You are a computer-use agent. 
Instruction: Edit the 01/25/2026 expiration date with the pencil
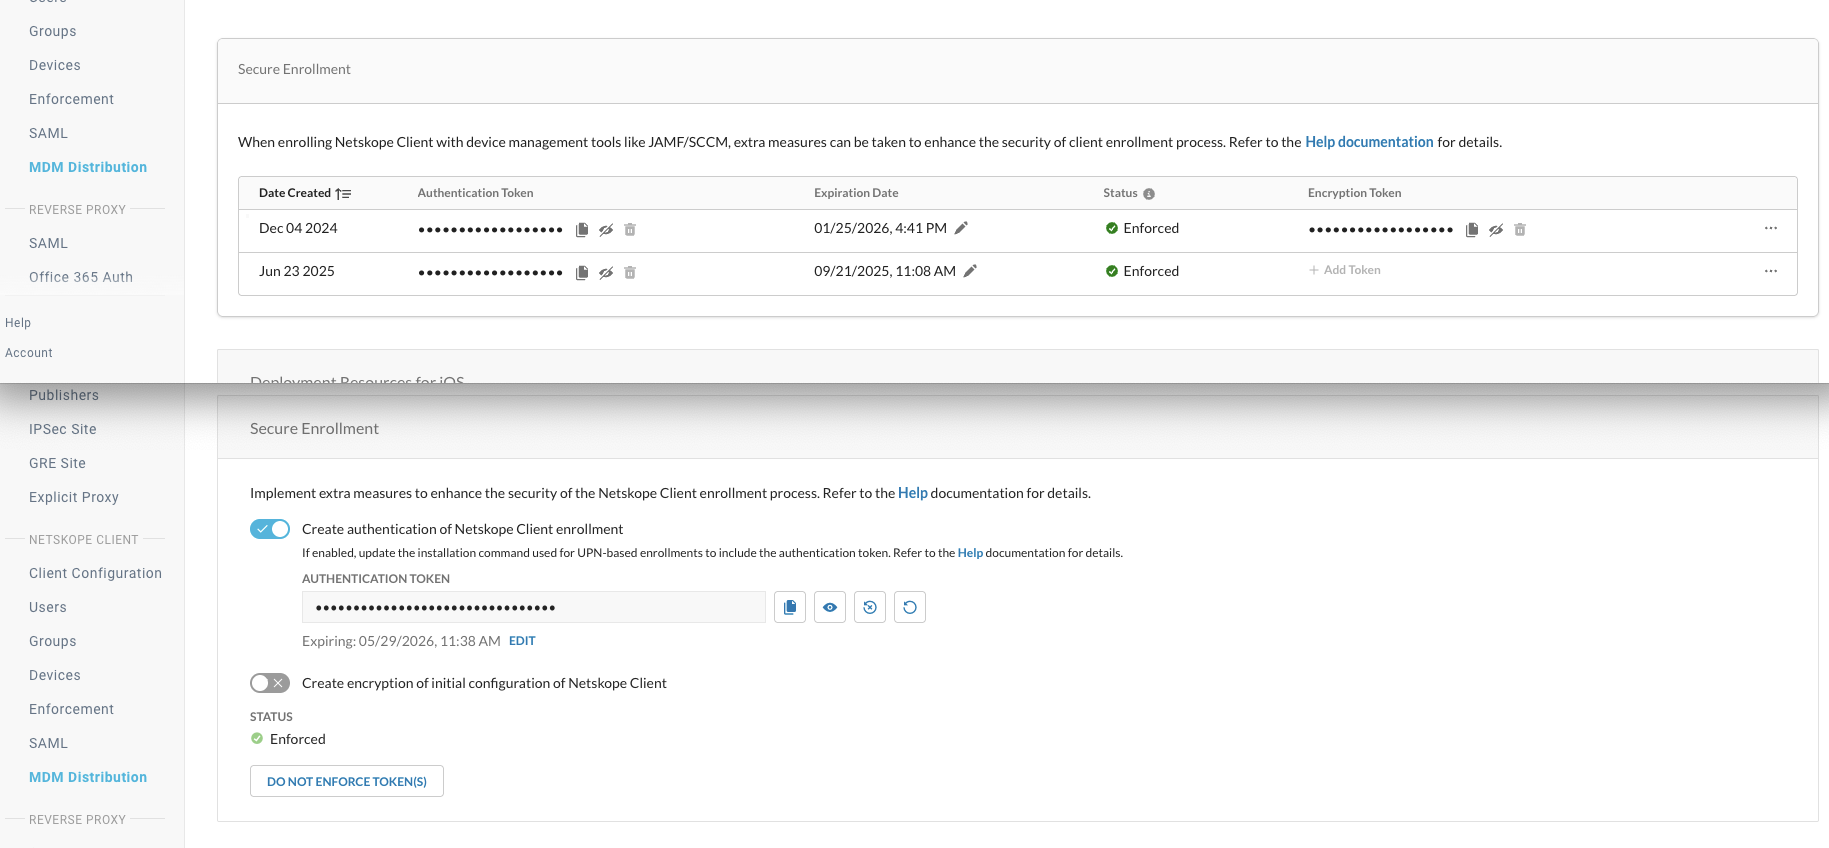click(961, 228)
